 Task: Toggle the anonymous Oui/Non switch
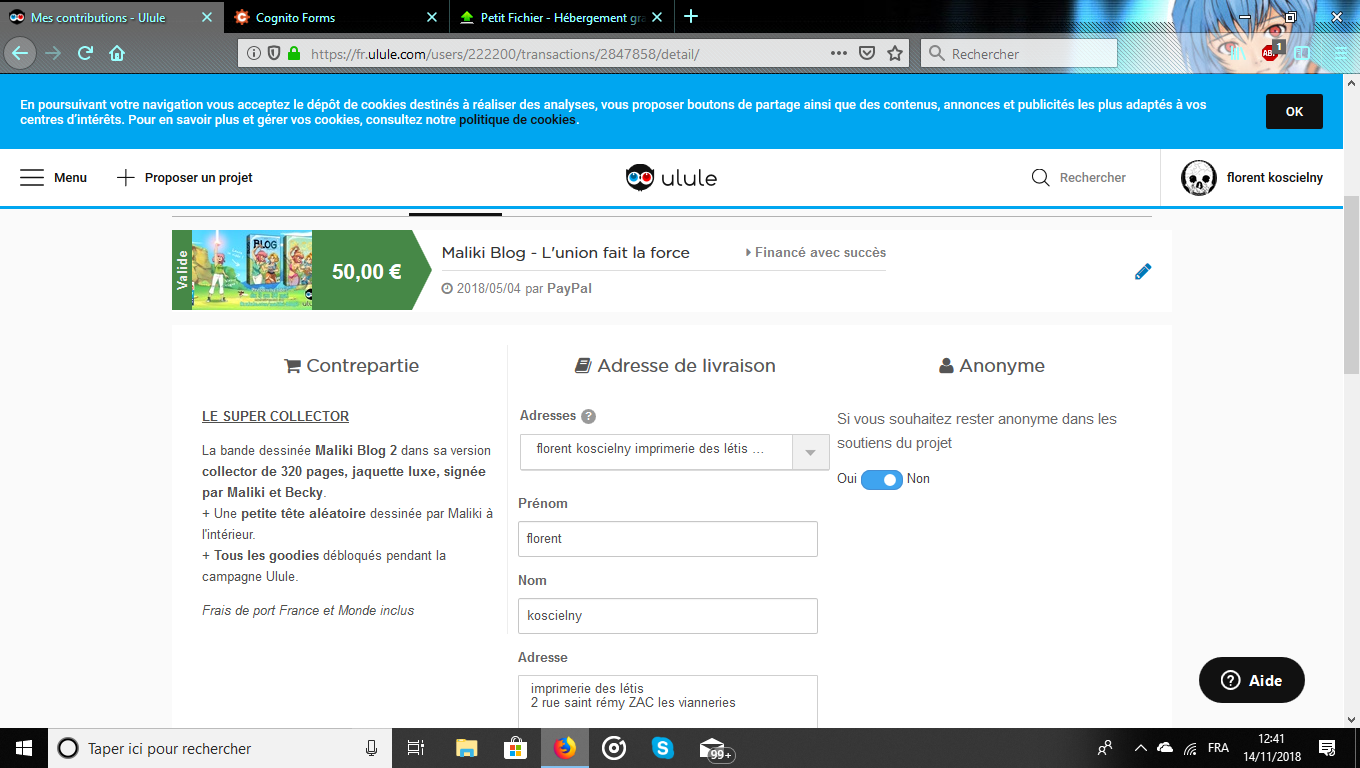click(x=882, y=479)
